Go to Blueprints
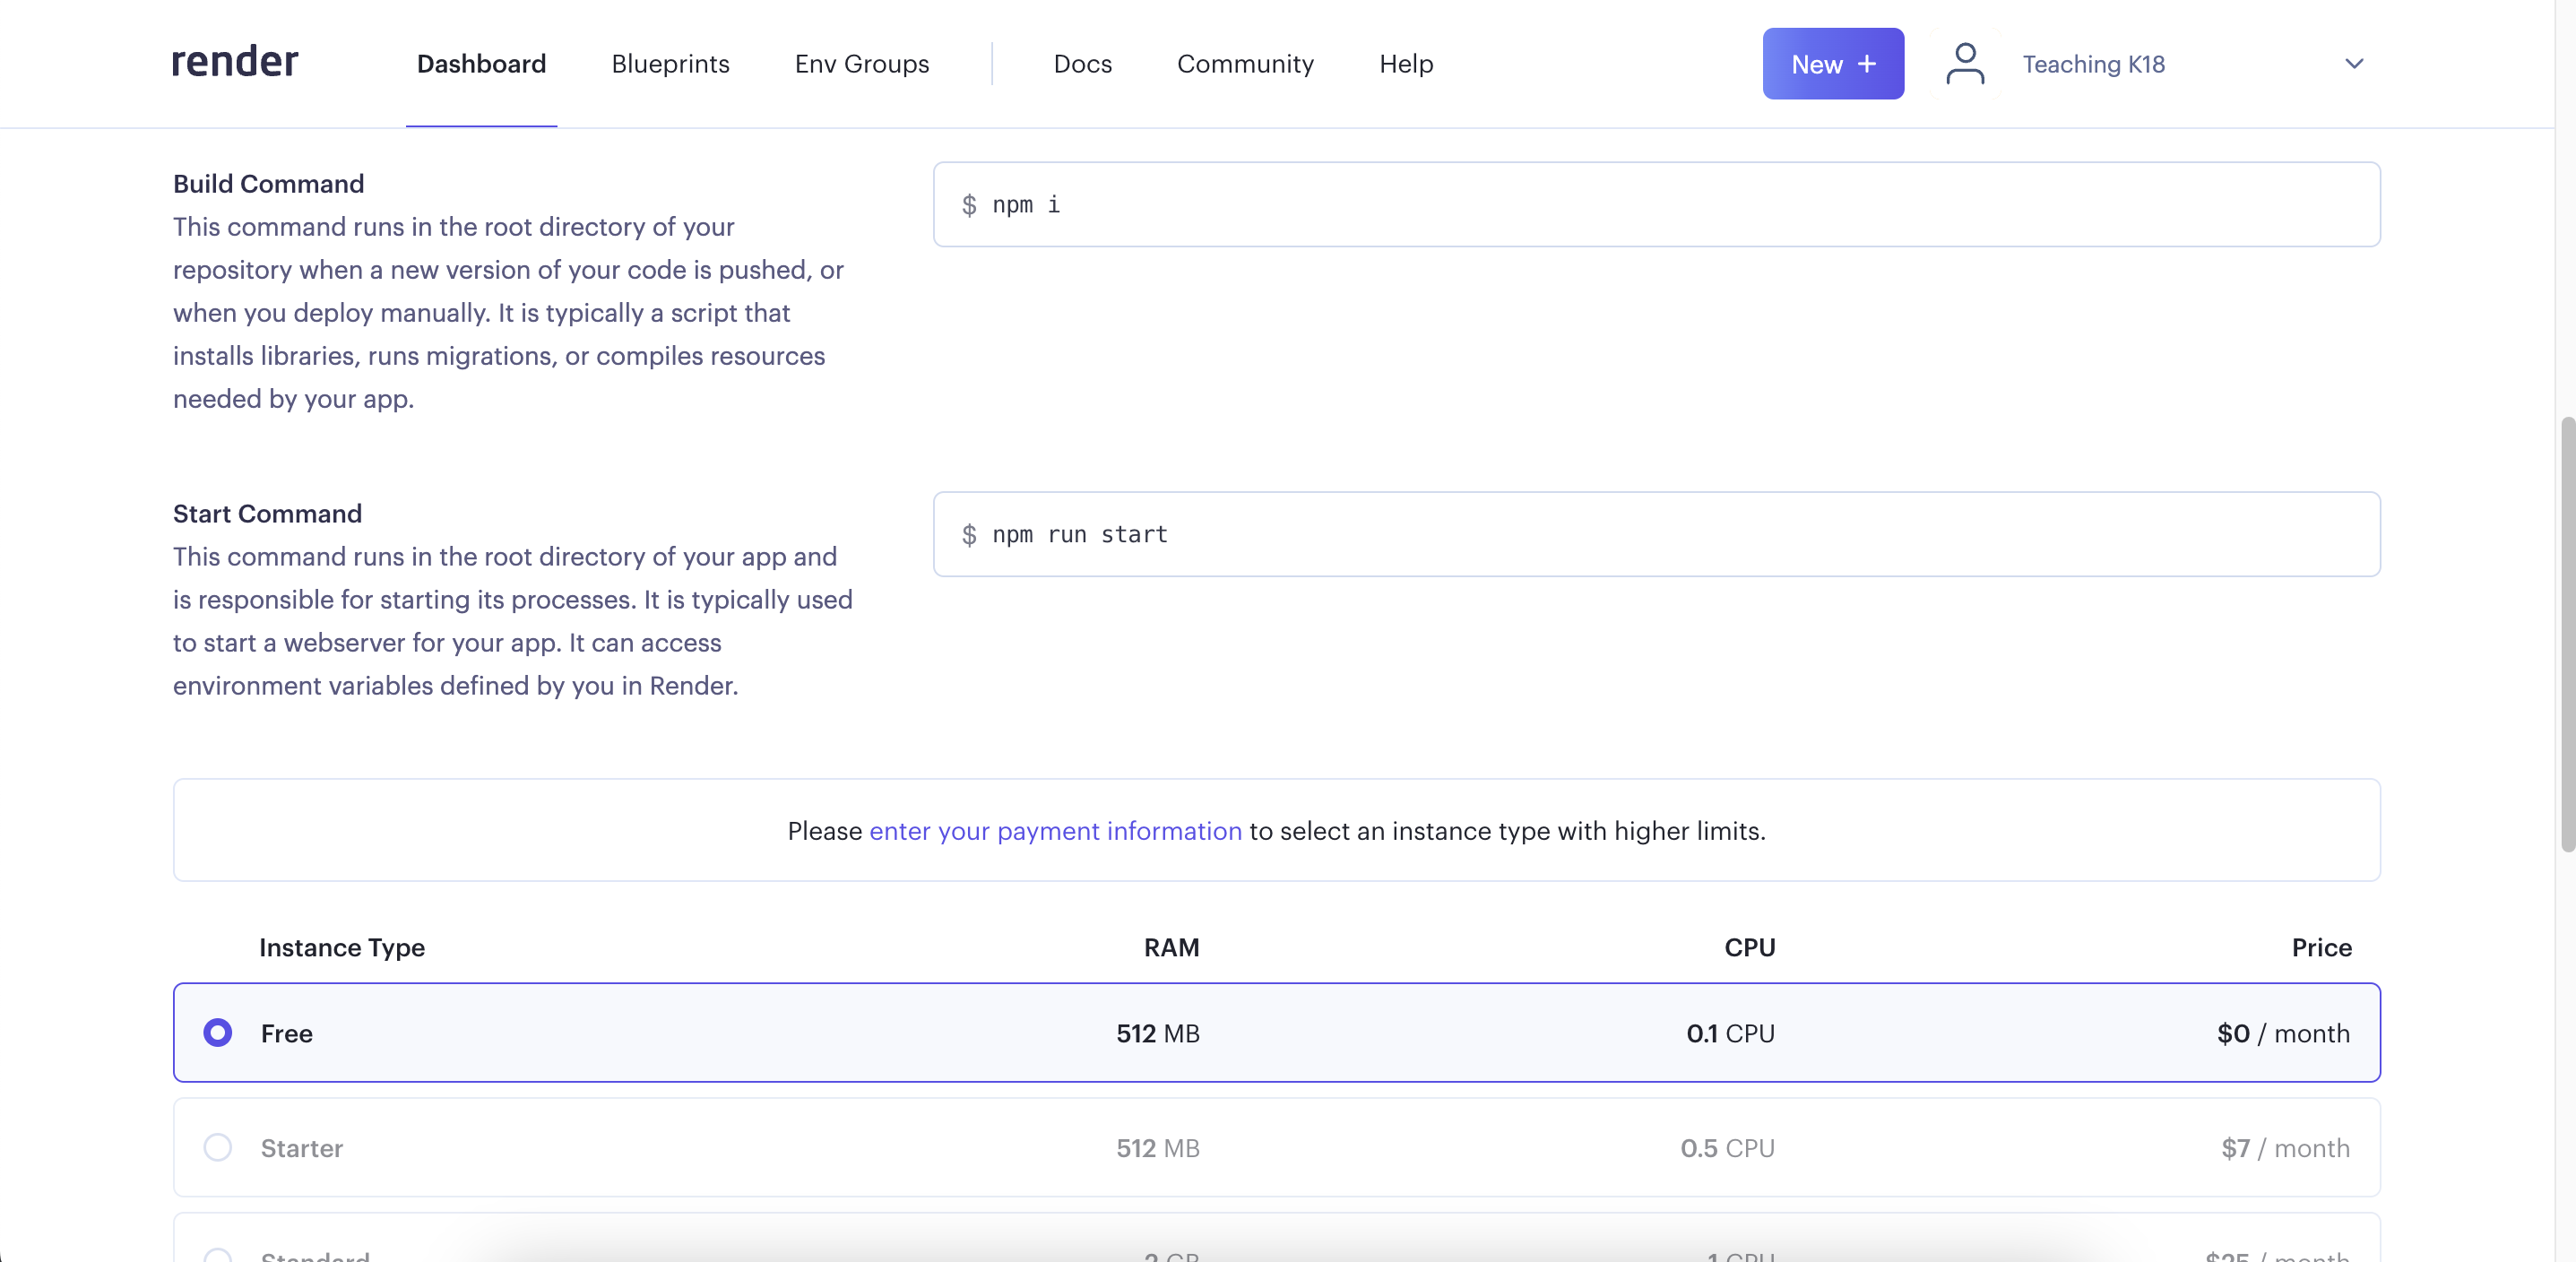This screenshot has height=1262, width=2576. pos(670,64)
